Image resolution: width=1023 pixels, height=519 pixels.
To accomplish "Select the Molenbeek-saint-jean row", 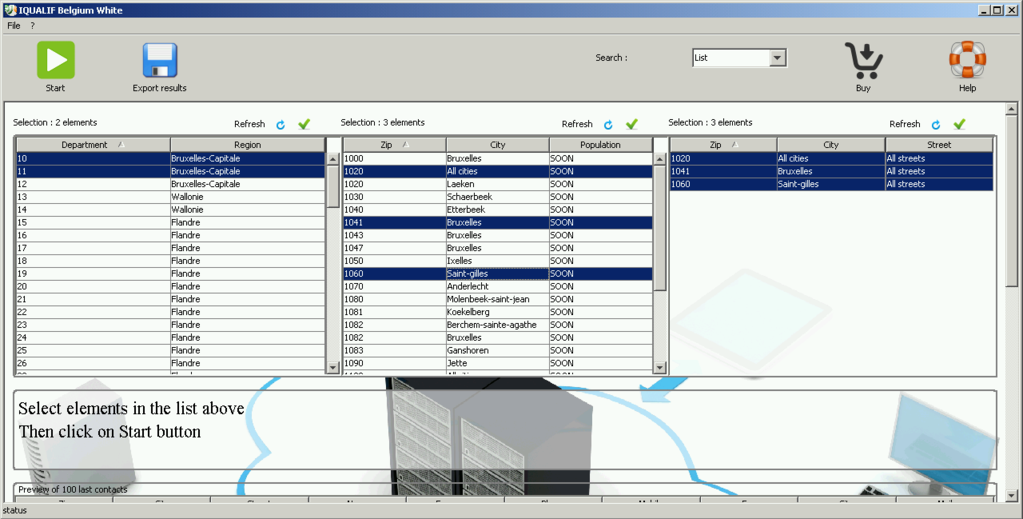I will pos(498,299).
